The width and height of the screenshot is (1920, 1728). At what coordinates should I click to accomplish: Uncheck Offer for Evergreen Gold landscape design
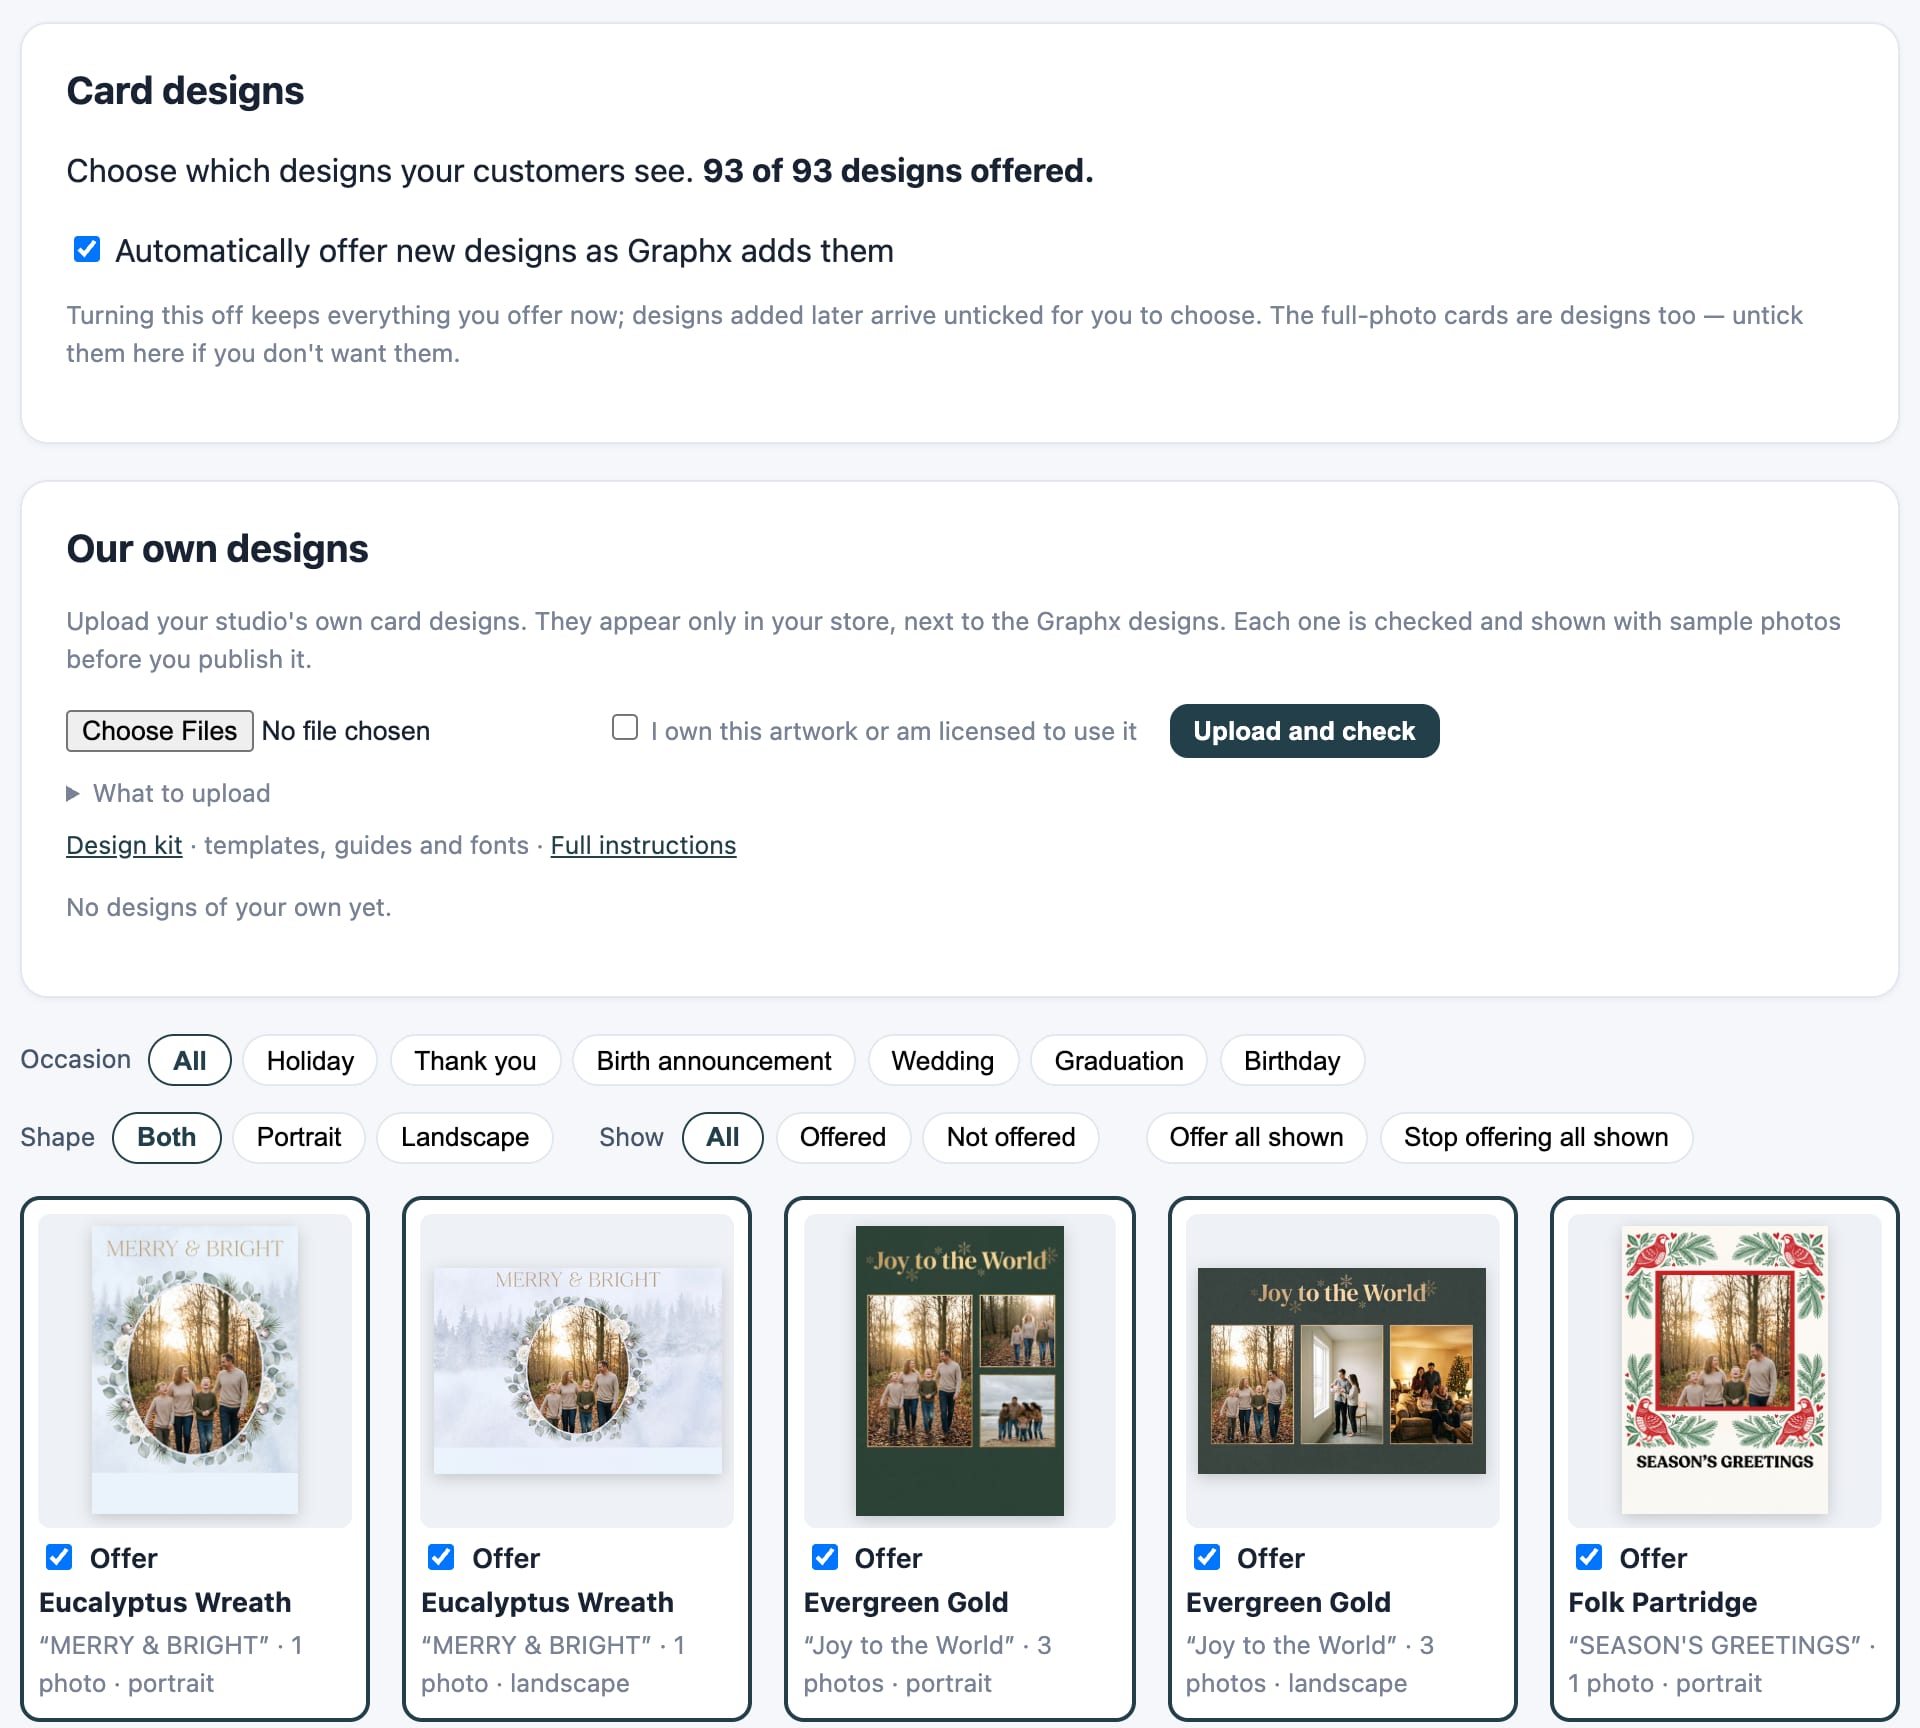coord(1206,1557)
